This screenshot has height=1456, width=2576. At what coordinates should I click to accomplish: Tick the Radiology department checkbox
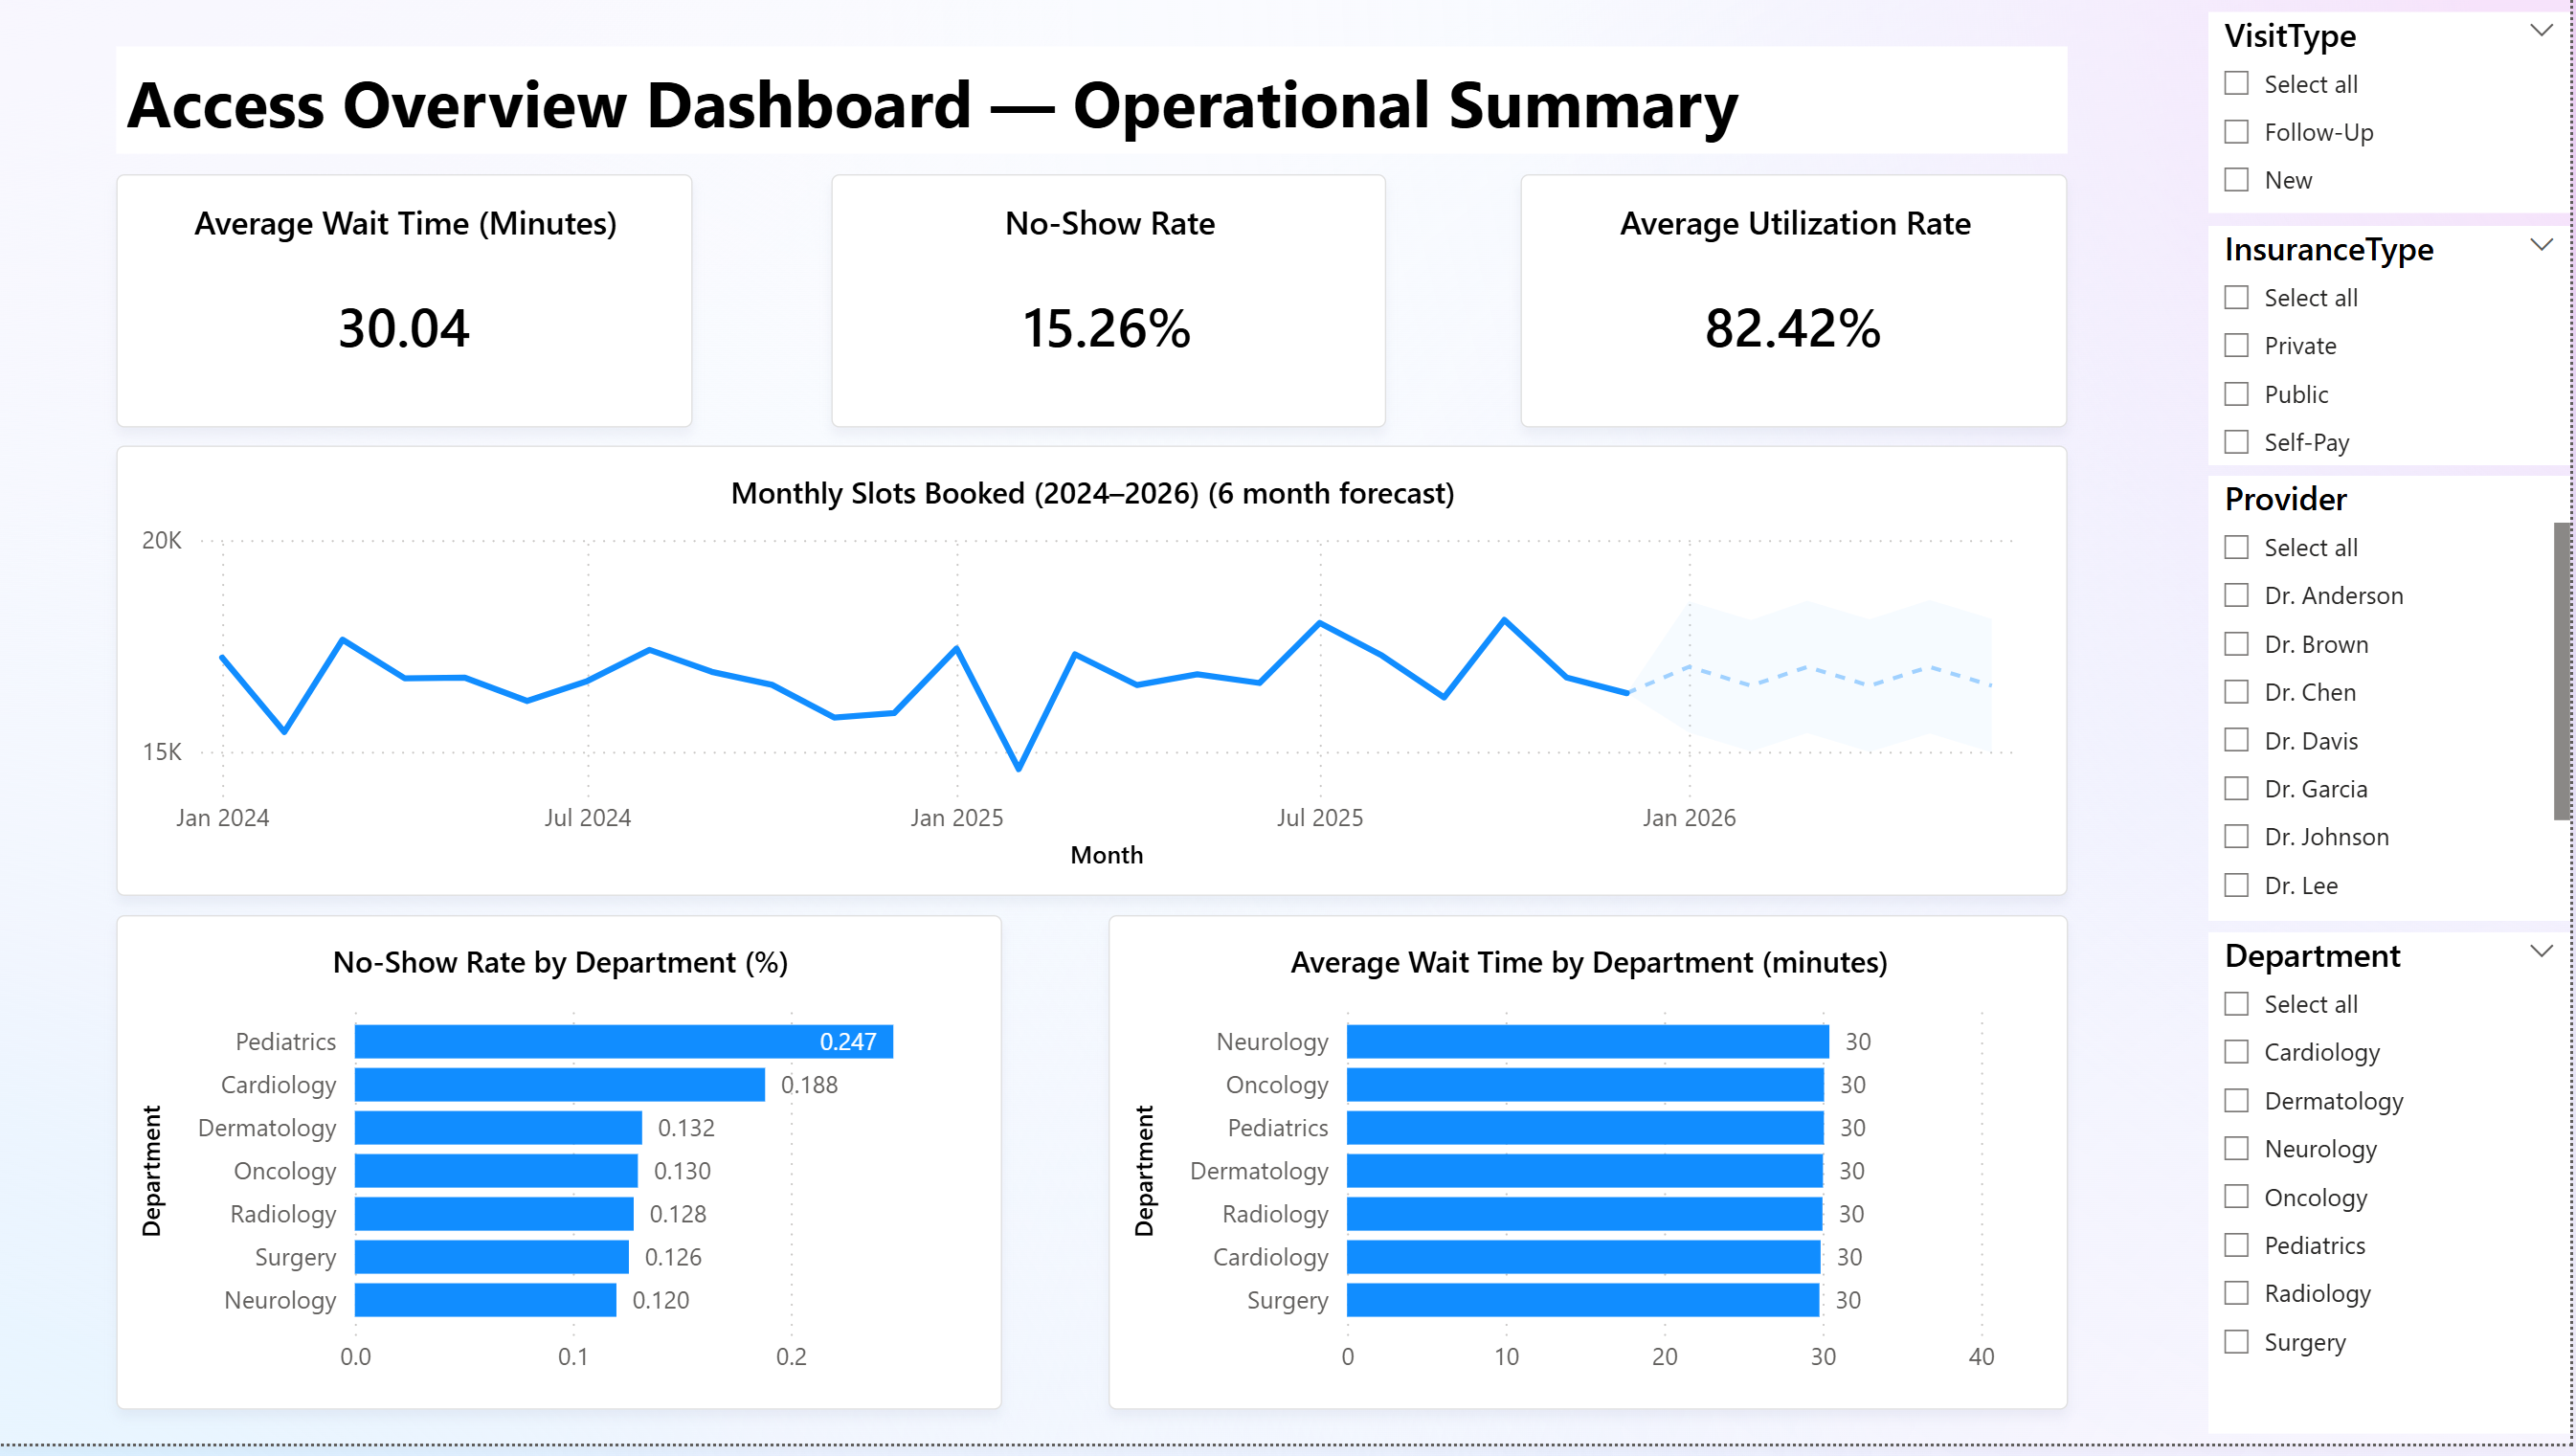click(x=2236, y=1293)
